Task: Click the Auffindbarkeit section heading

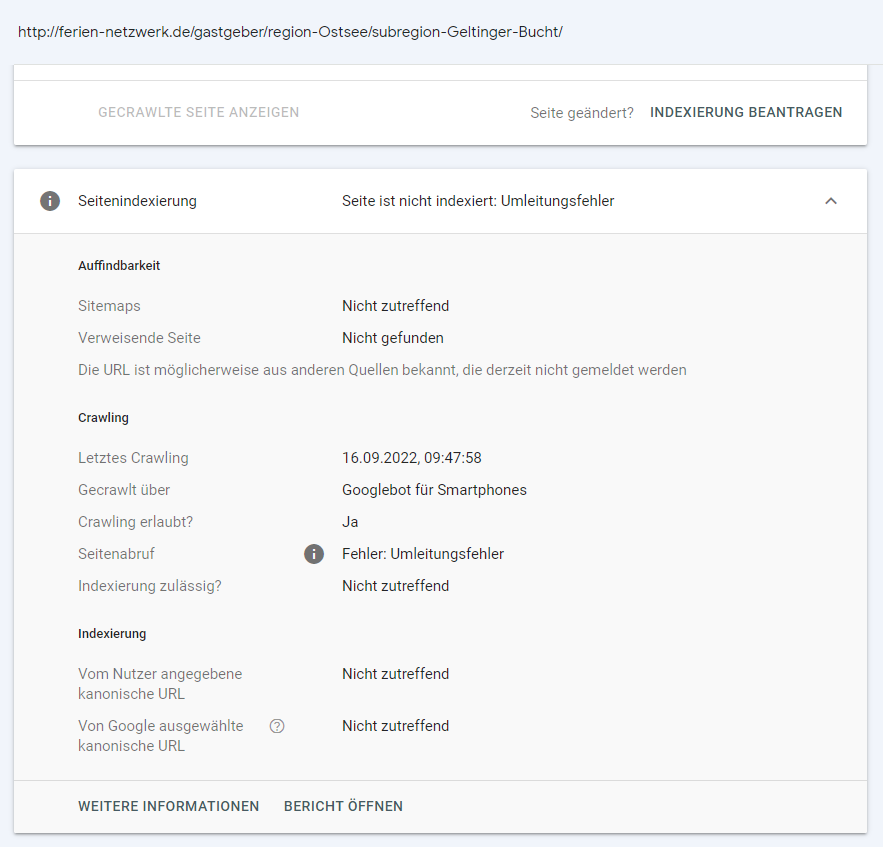Action: pos(119,266)
